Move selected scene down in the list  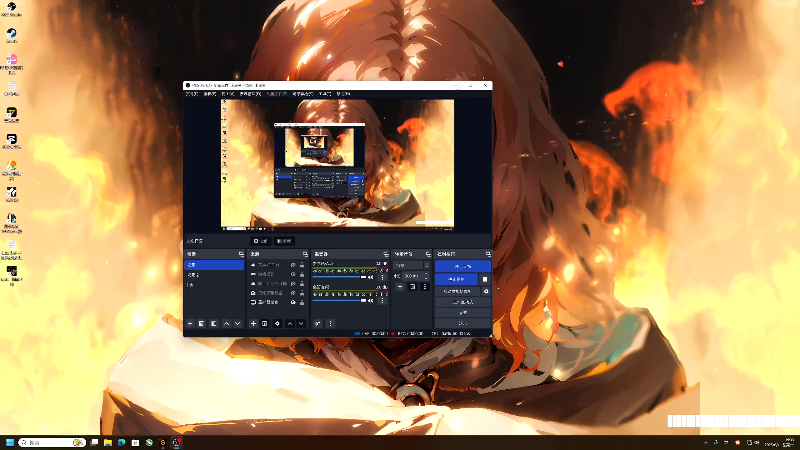pos(237,323)
